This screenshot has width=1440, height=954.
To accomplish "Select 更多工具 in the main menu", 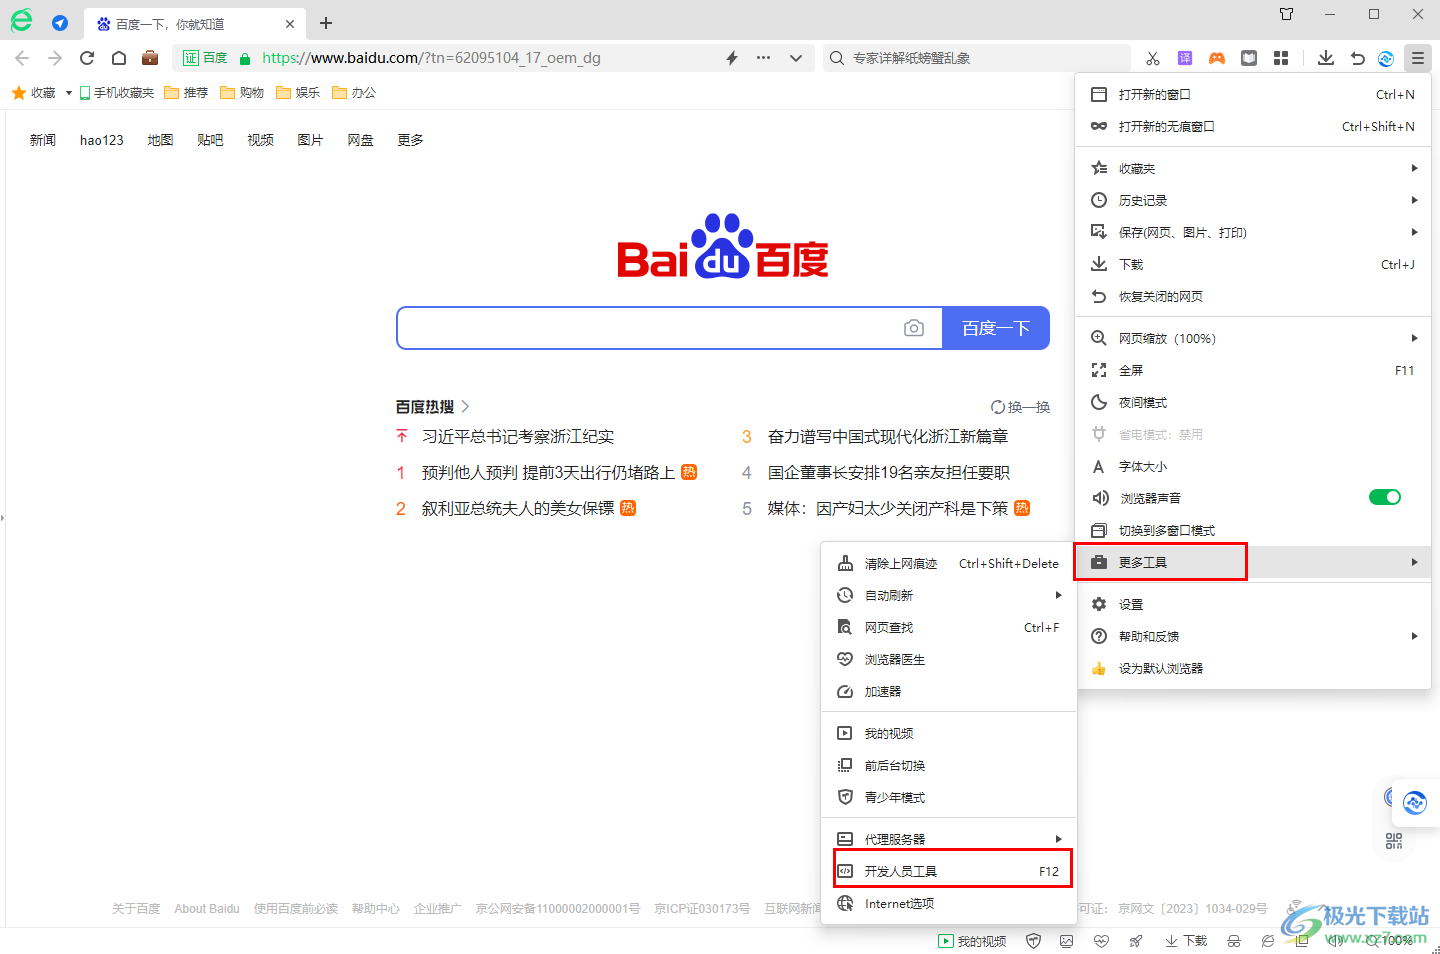I will pyautogui.click(x=1254, y=562).
